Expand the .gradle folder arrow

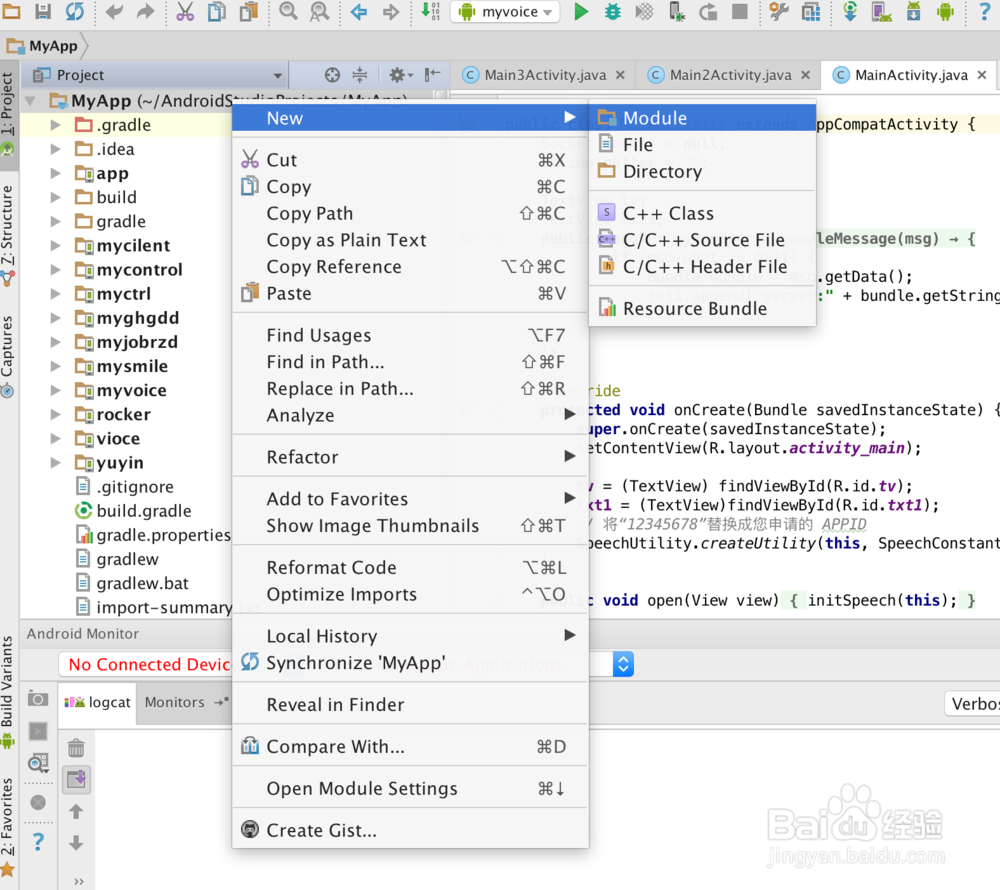click(56, 125)
